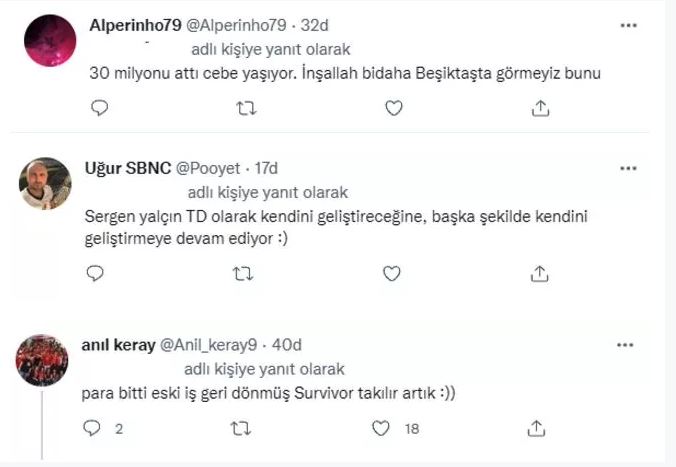Like the Uğur SBNC tweet

coord(391,273)
